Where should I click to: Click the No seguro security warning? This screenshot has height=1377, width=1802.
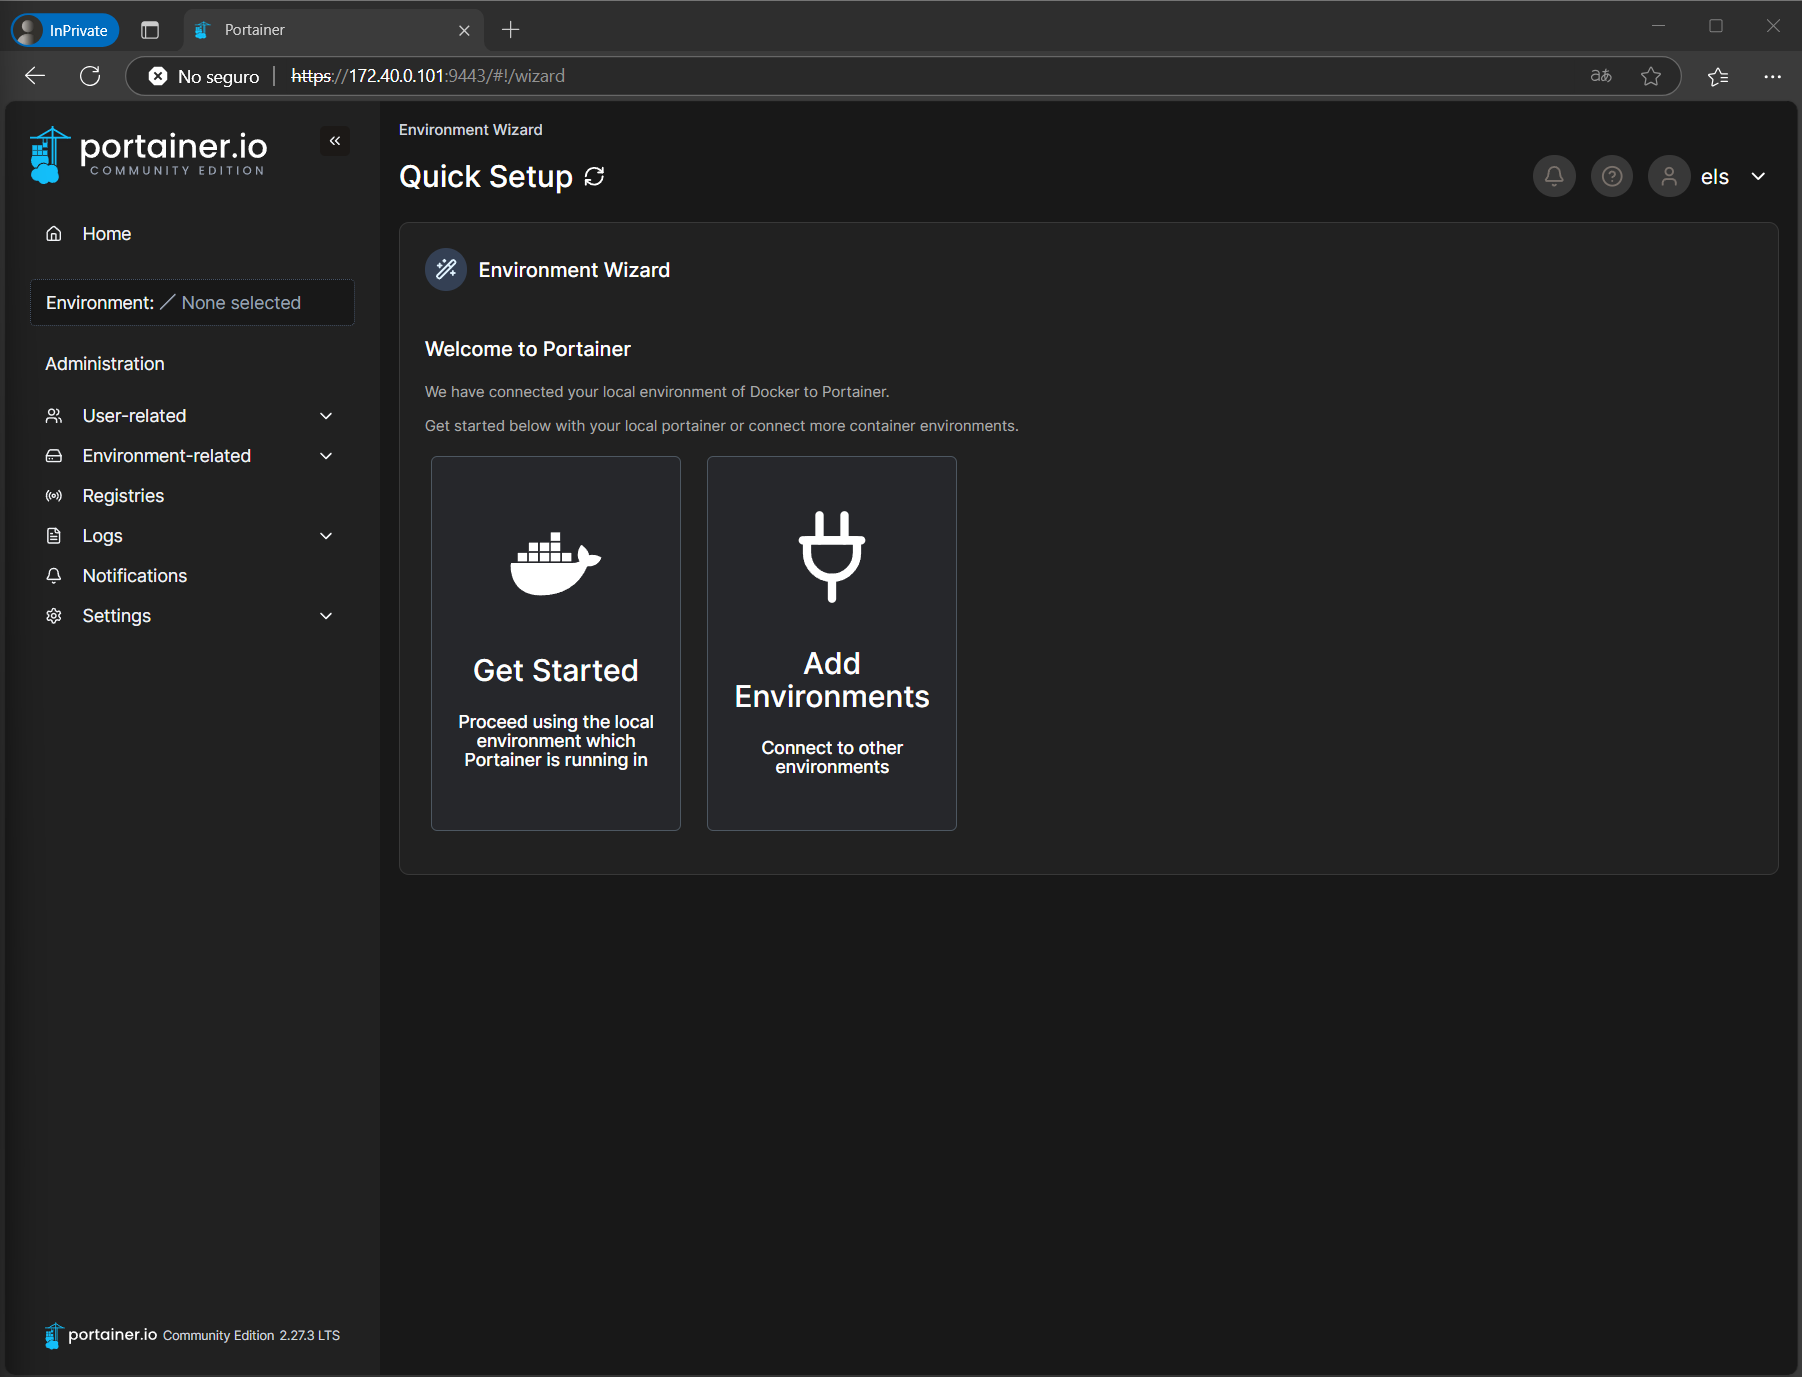(204, 76)
